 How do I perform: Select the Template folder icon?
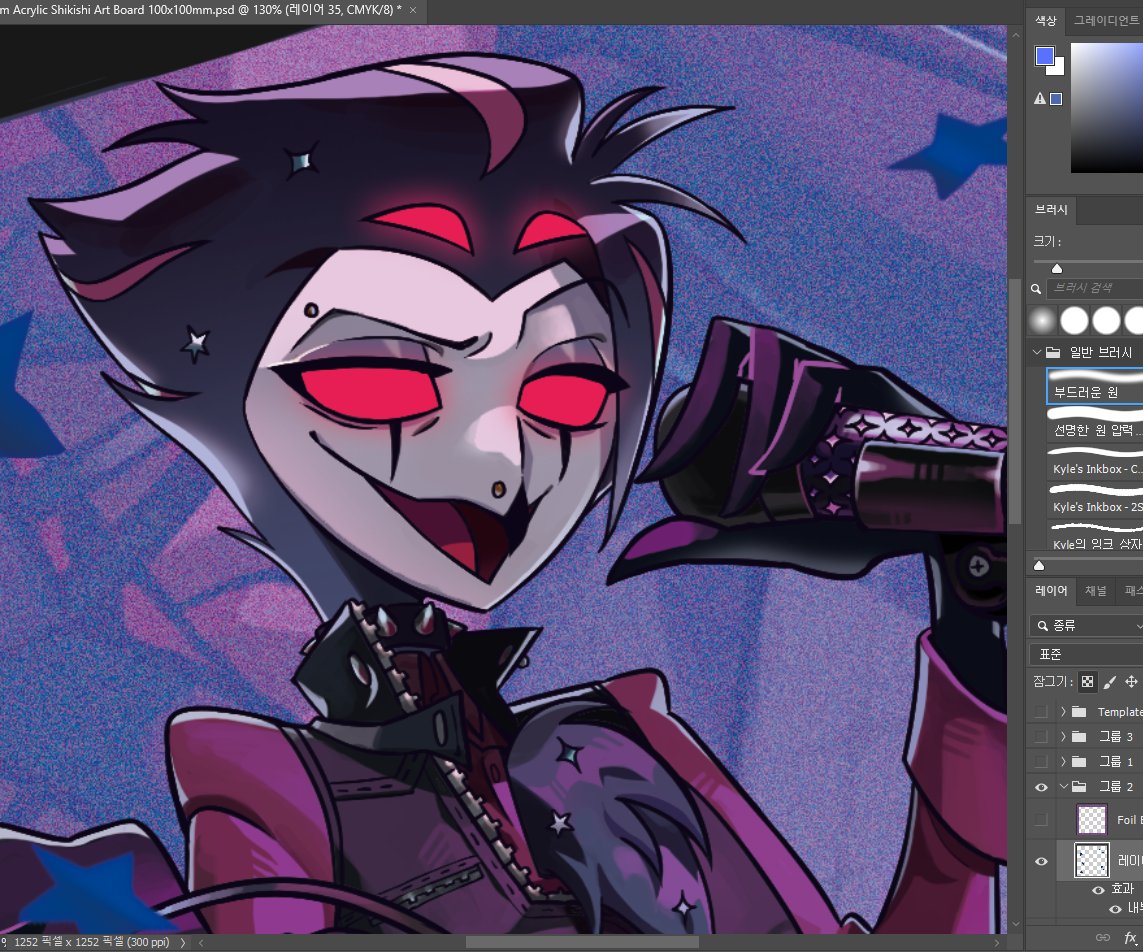1080,711
